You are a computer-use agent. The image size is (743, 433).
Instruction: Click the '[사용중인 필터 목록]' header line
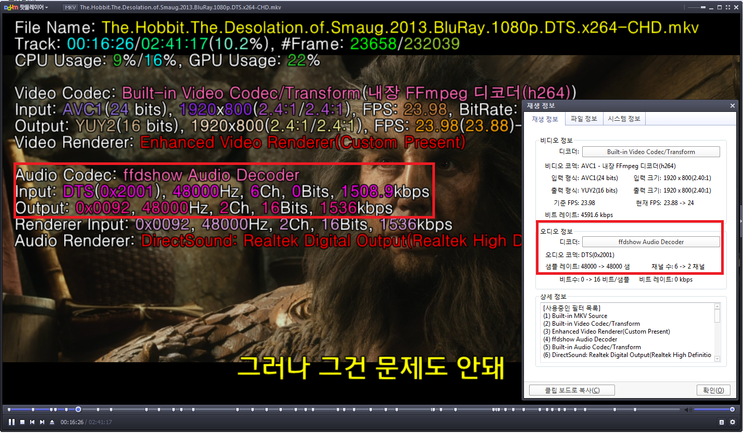(571, 308)
